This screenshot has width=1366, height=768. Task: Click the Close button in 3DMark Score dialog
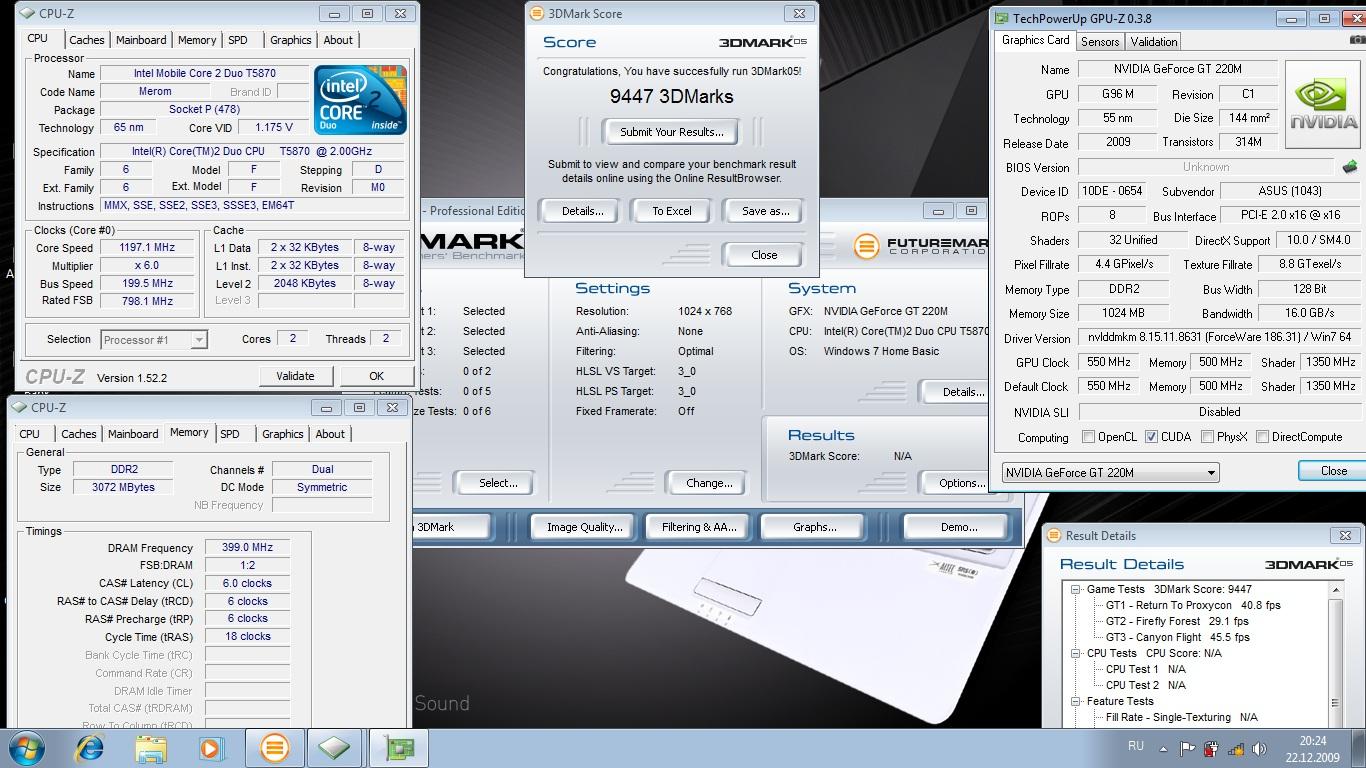[x=764, y=255]
